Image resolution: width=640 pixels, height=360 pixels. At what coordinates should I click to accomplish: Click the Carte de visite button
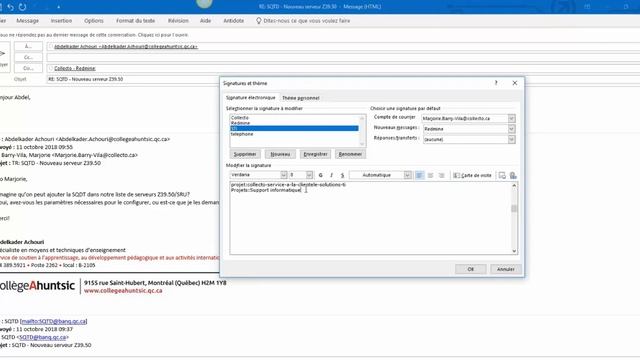coord(472,175)
